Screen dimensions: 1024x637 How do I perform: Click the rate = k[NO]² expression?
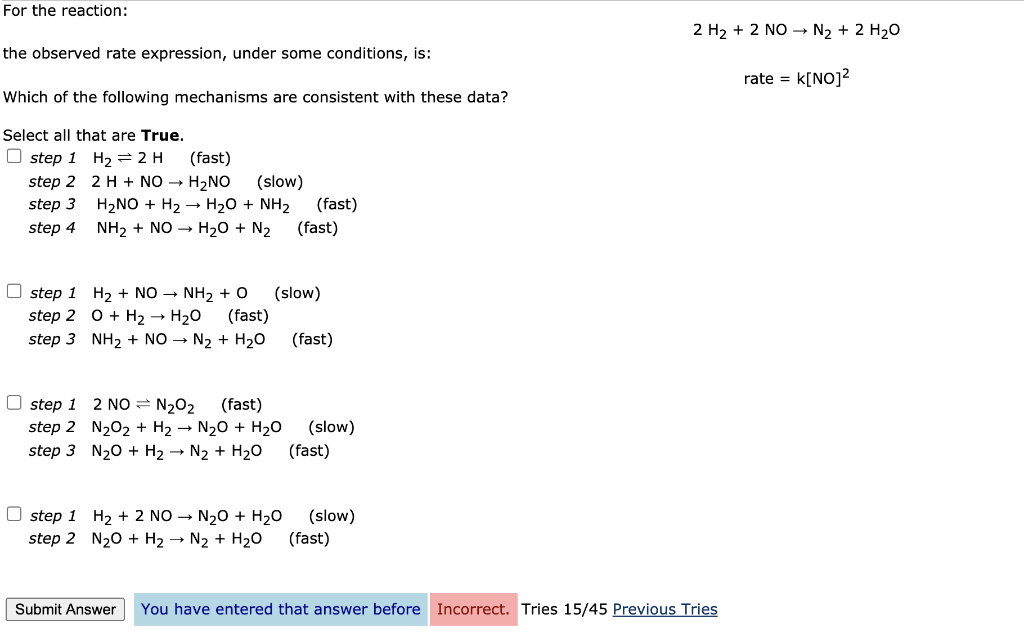pyautogui.click(x=797, y=77)
